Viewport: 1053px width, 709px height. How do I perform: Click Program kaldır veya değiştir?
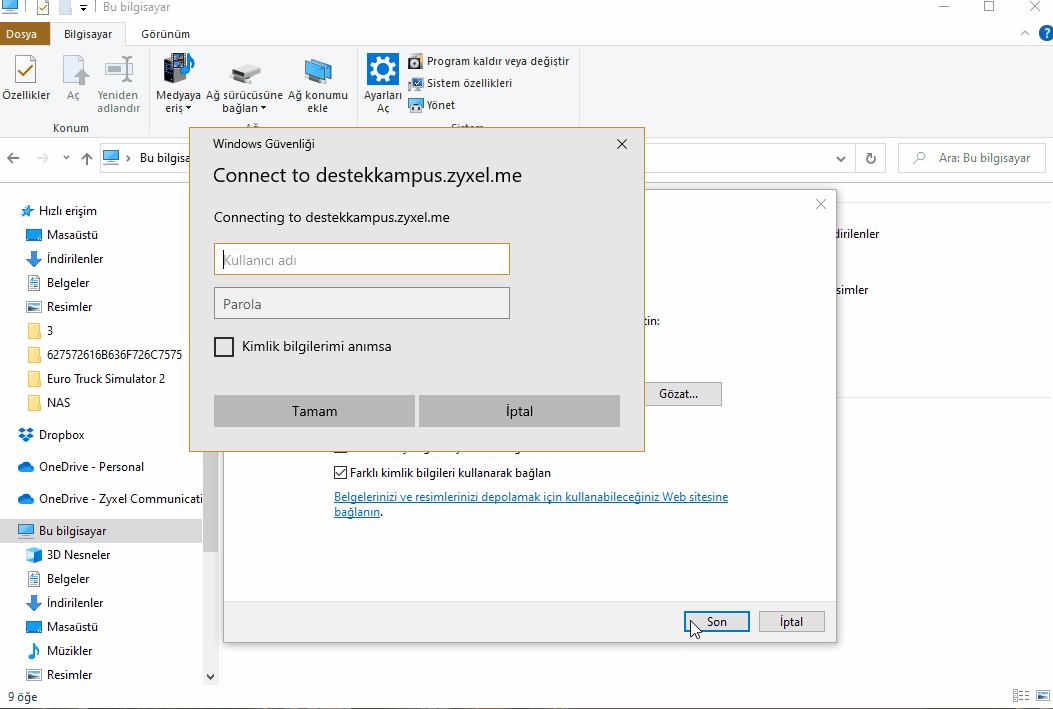(x=489, y=61)
